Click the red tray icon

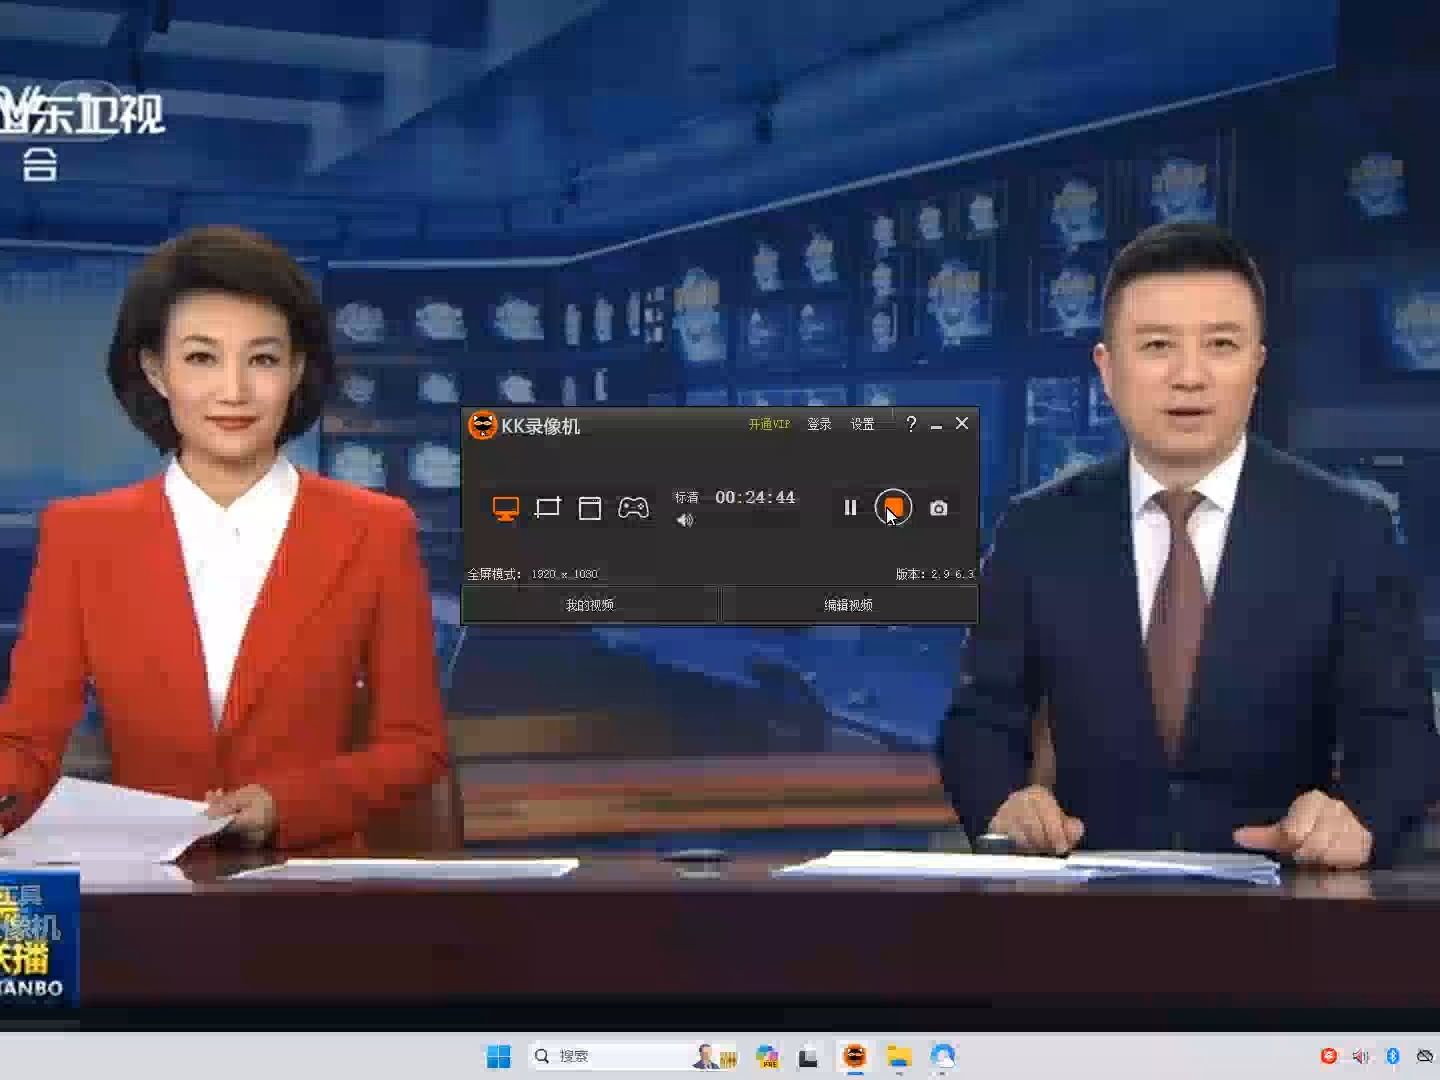pos(1329,1056)
